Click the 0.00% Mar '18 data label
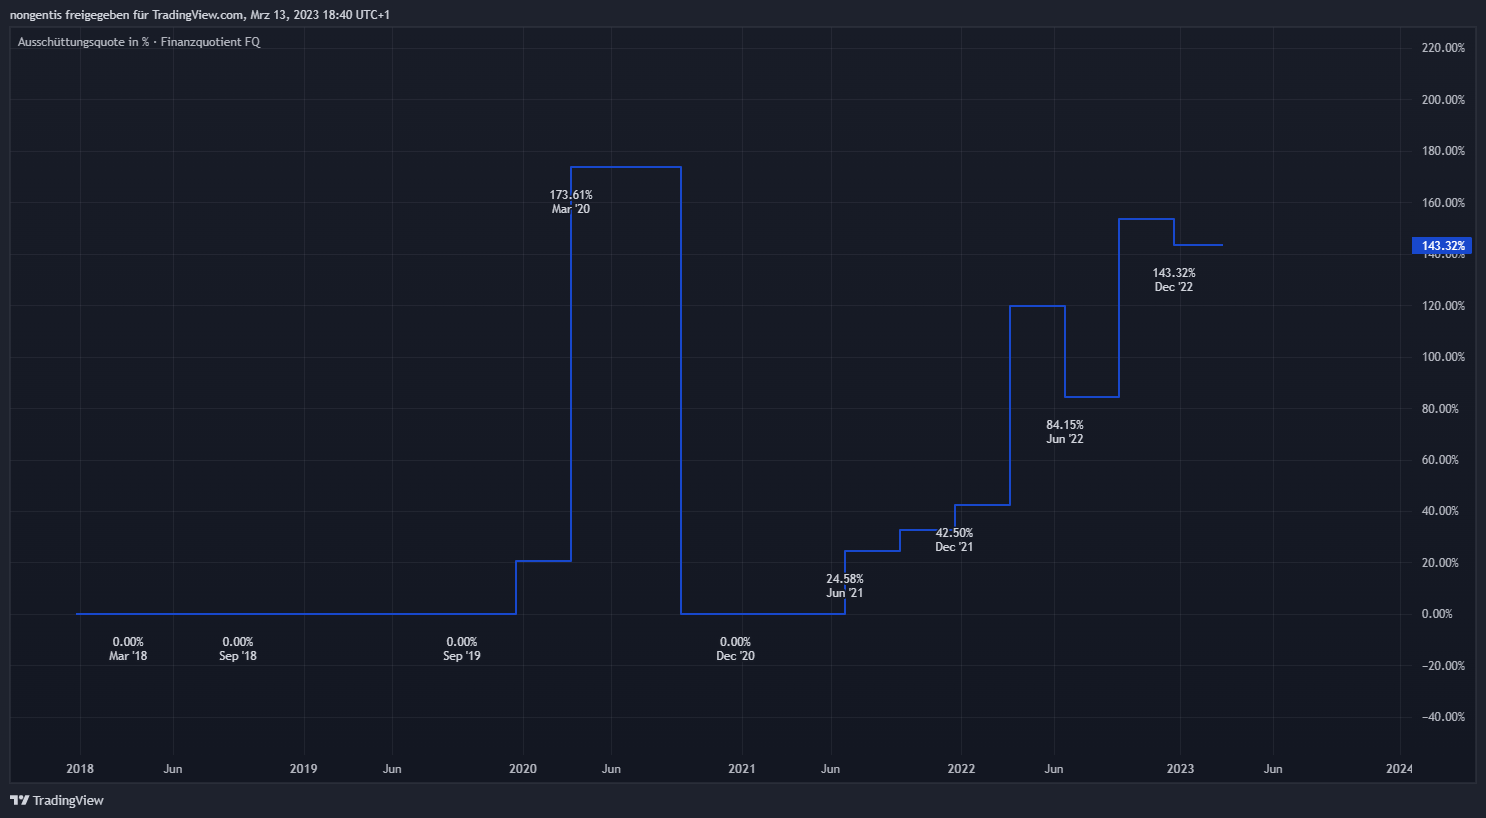 pyautogui.click(x=128, y=649)
